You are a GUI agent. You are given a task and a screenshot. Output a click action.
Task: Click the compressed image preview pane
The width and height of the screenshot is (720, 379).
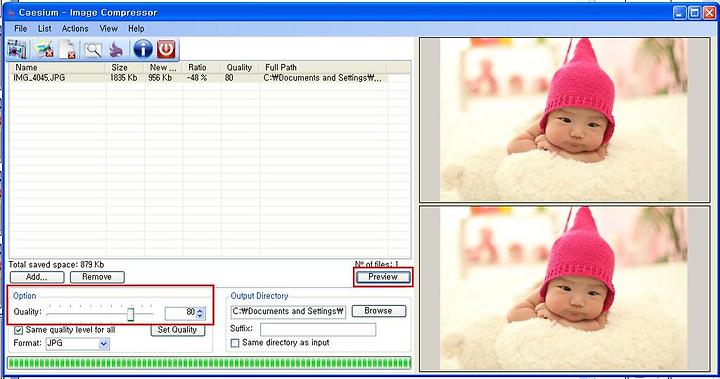point(564,288)
